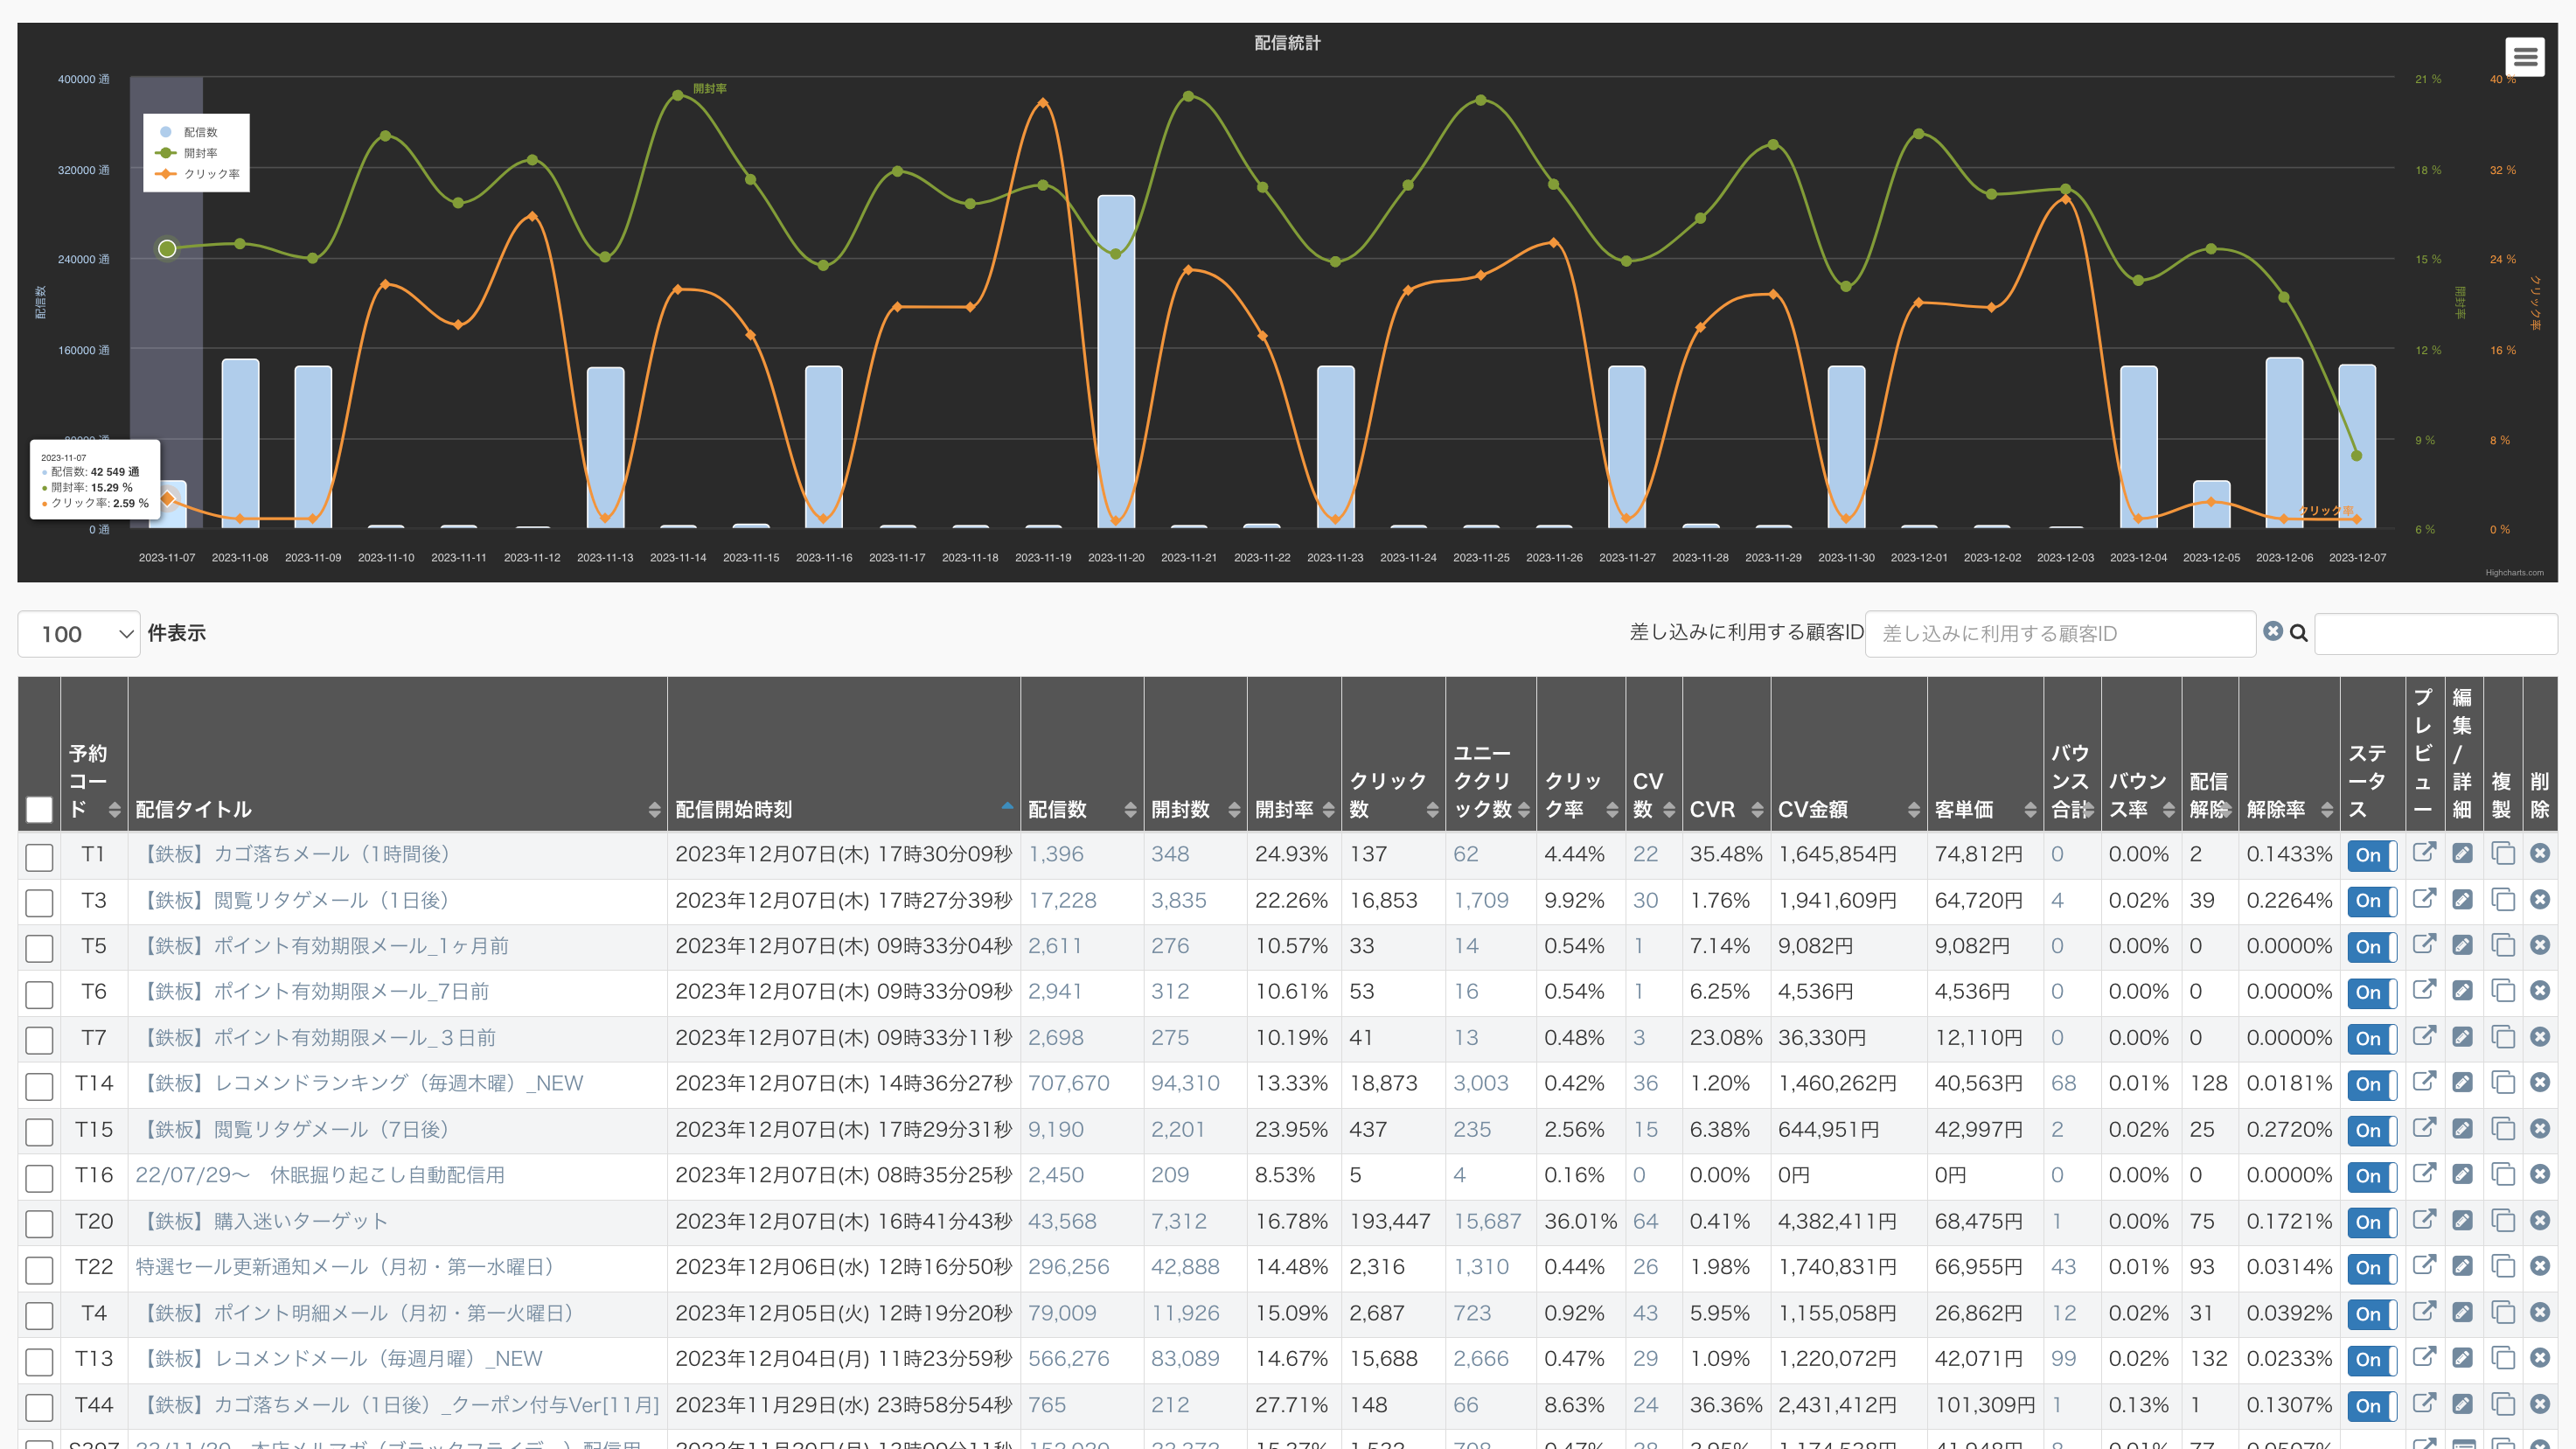Check the checkbox for row T3
The height and width of the screenshot is (1449, 2576).
[39, 903]
